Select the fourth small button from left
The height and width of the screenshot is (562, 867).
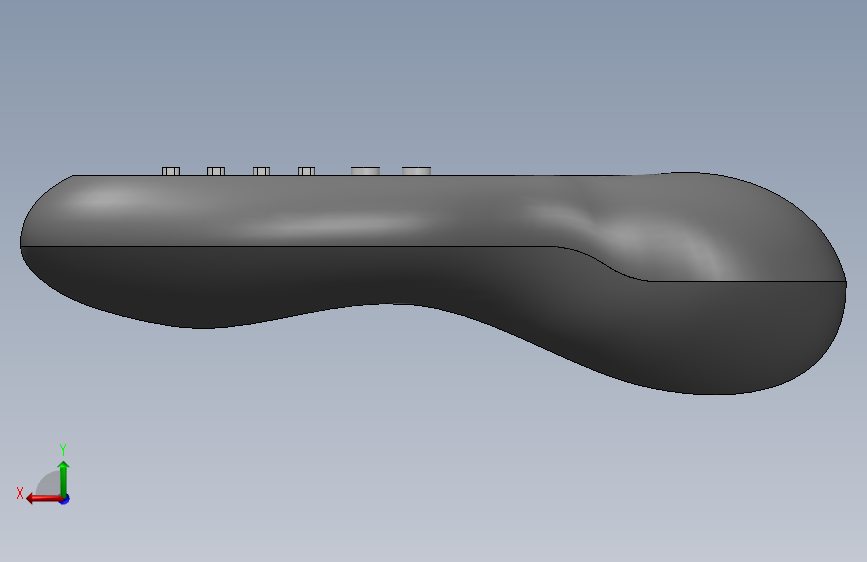click(306, 171)
